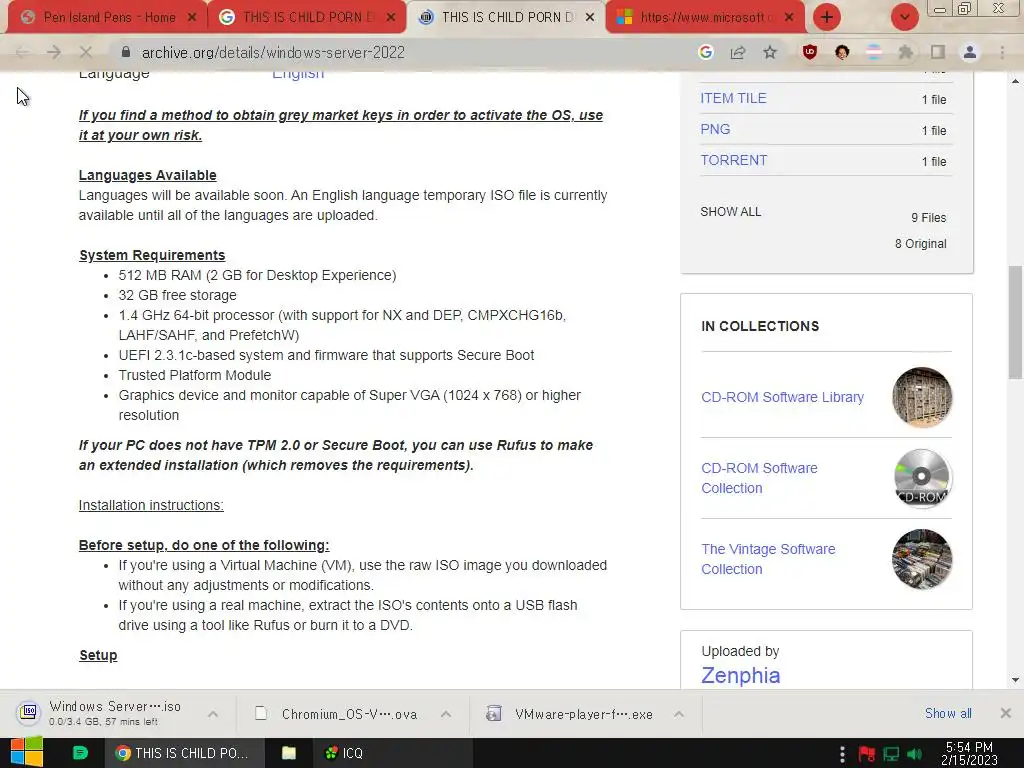Click the page scrollbar up arrow
1024x768 pixels.
(x=1015, y=81)
